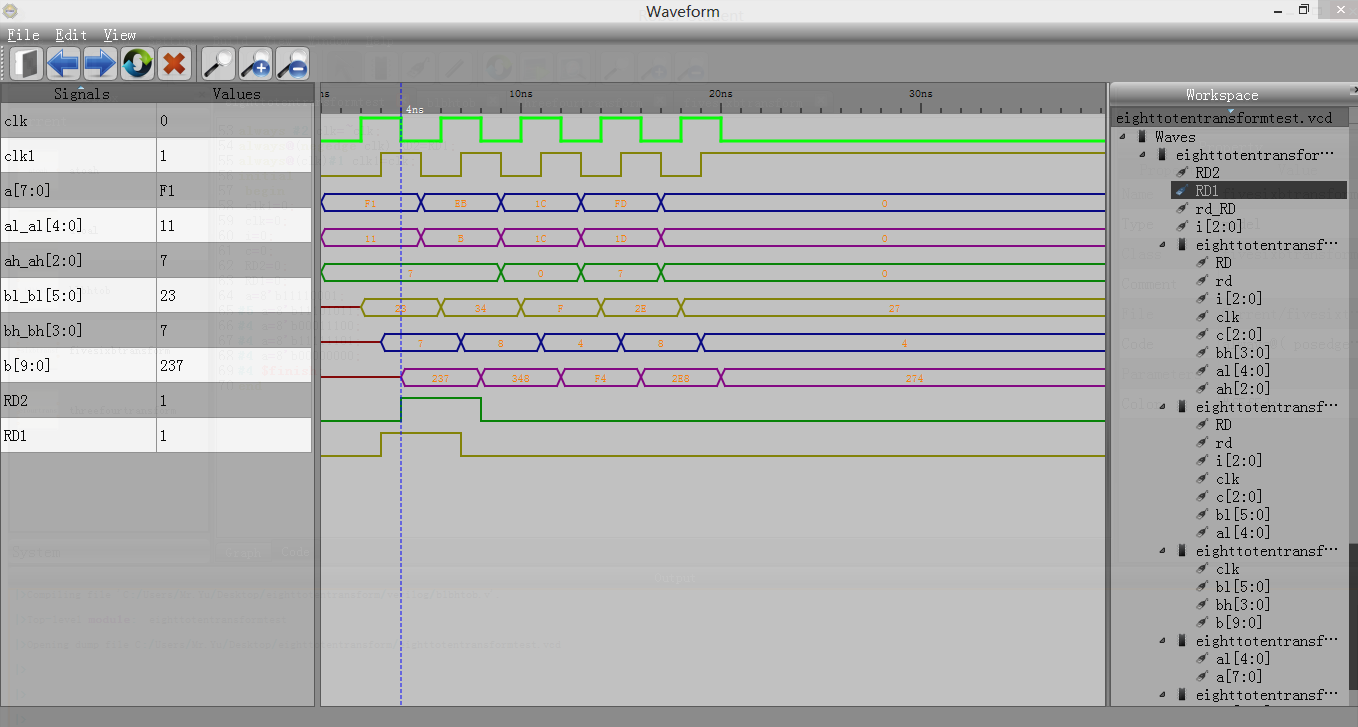
Task: Select the RD1 row in Signals list
Action: 157,436
